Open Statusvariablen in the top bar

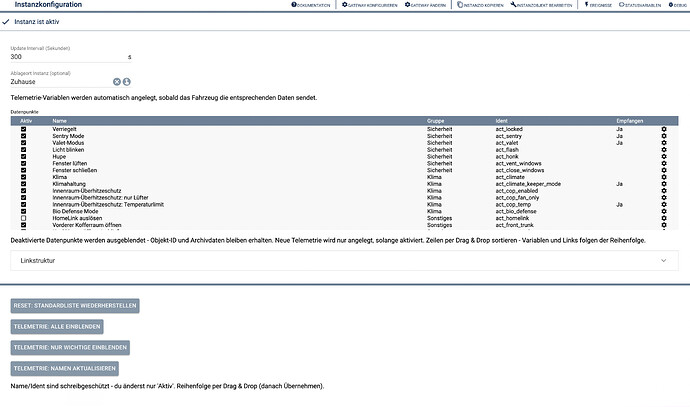click(640, 5)
